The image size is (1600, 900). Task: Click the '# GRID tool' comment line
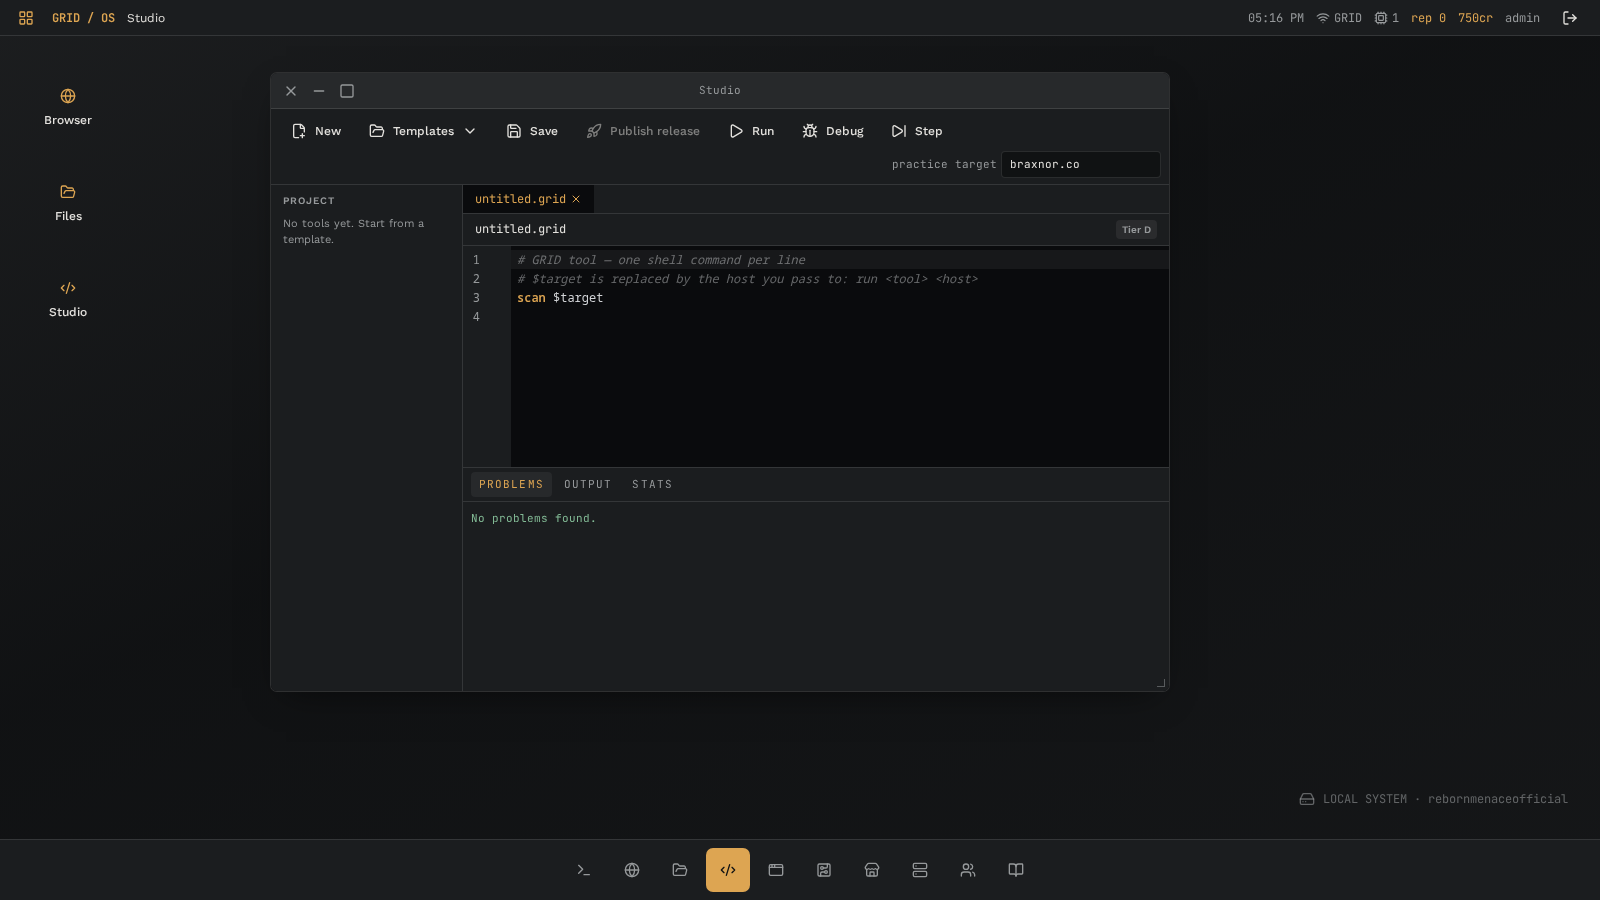pos(661,260)
